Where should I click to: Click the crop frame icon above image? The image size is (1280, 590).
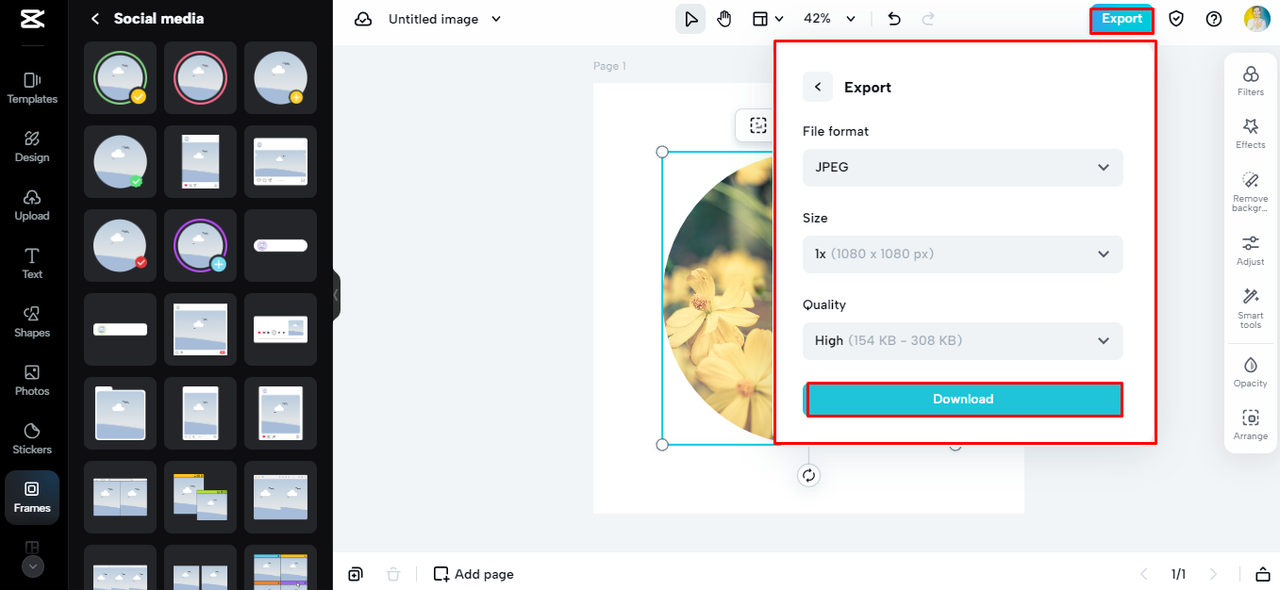click(x=759, y=125)
